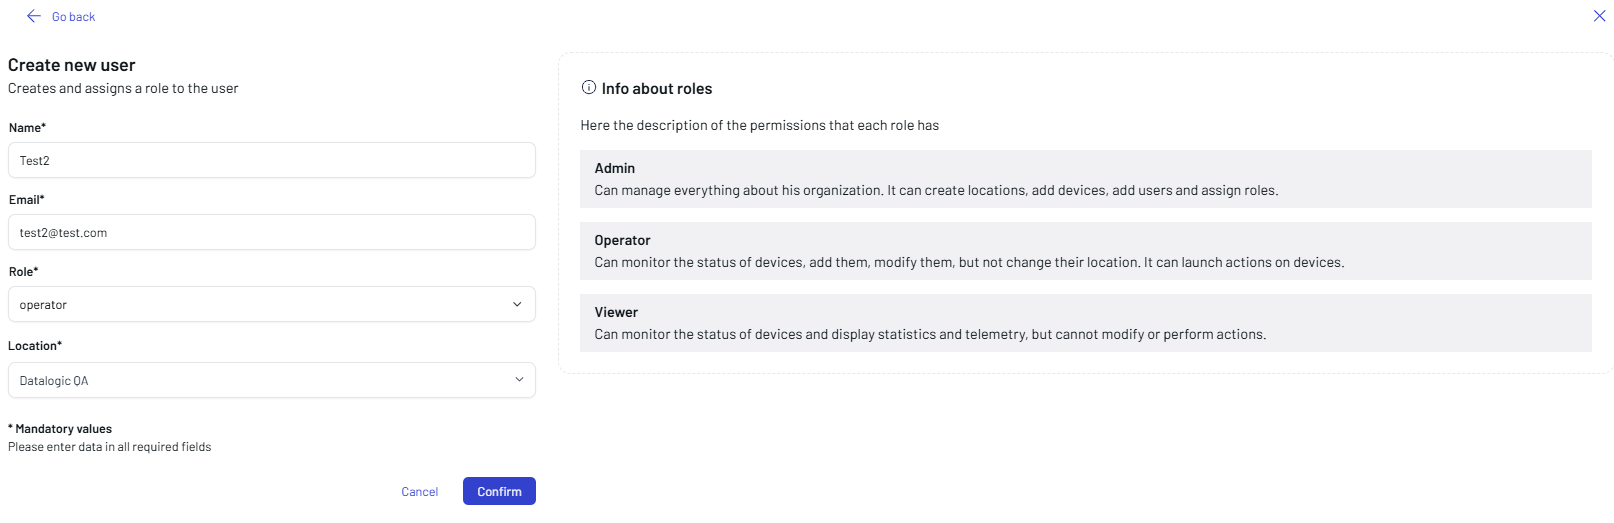Click the back arrow icon

click(x=33, y=16)
